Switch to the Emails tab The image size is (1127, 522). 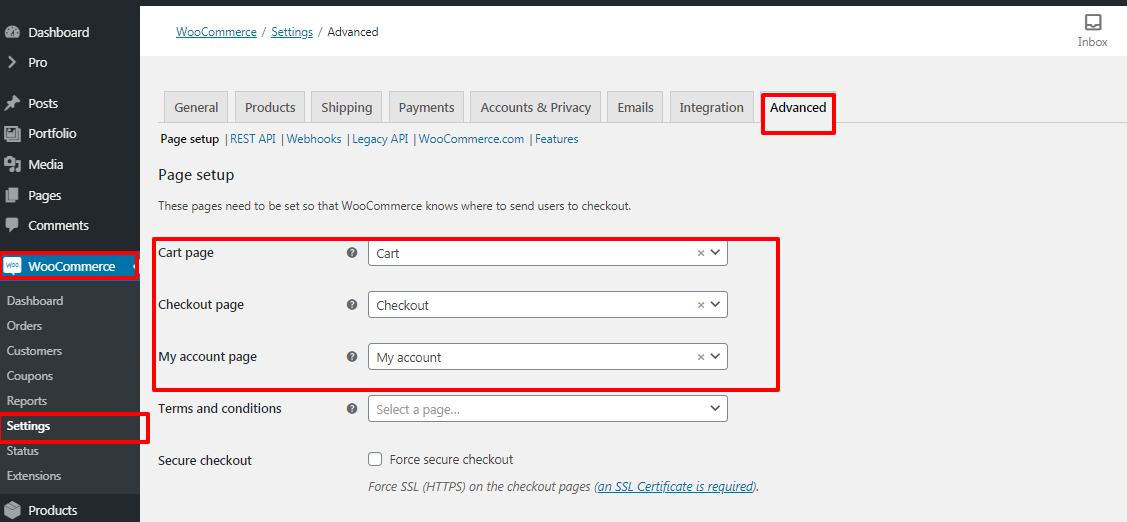(x=635, y=107)
